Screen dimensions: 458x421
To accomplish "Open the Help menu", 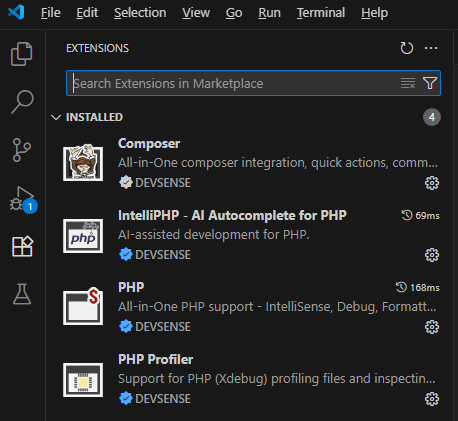I will click(x=374, y=13).
